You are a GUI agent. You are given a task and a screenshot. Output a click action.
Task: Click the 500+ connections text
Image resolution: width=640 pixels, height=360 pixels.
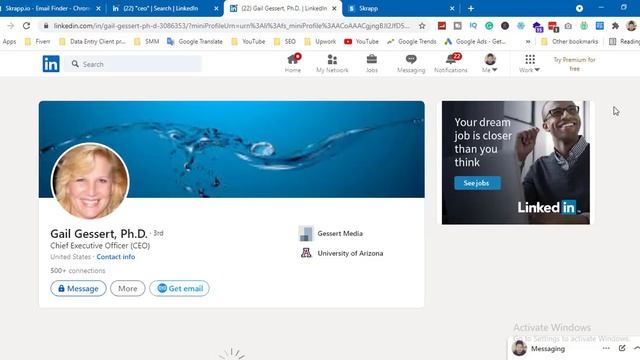tap(78, 271)
